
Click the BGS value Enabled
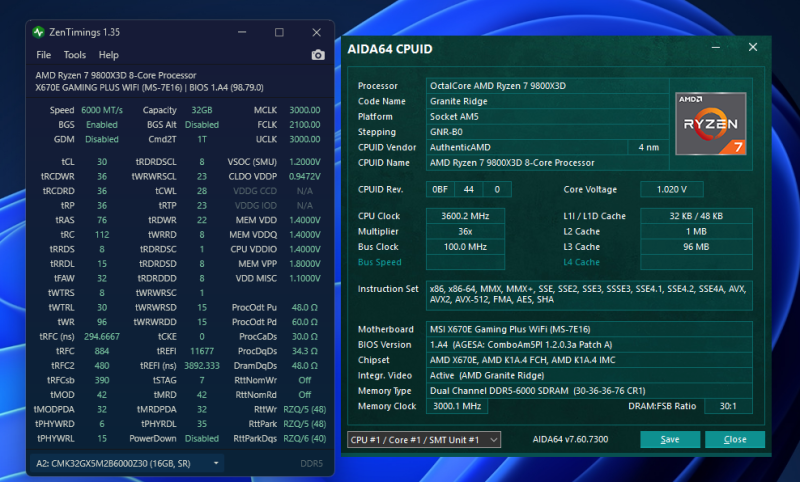click(x=102, y=124)
